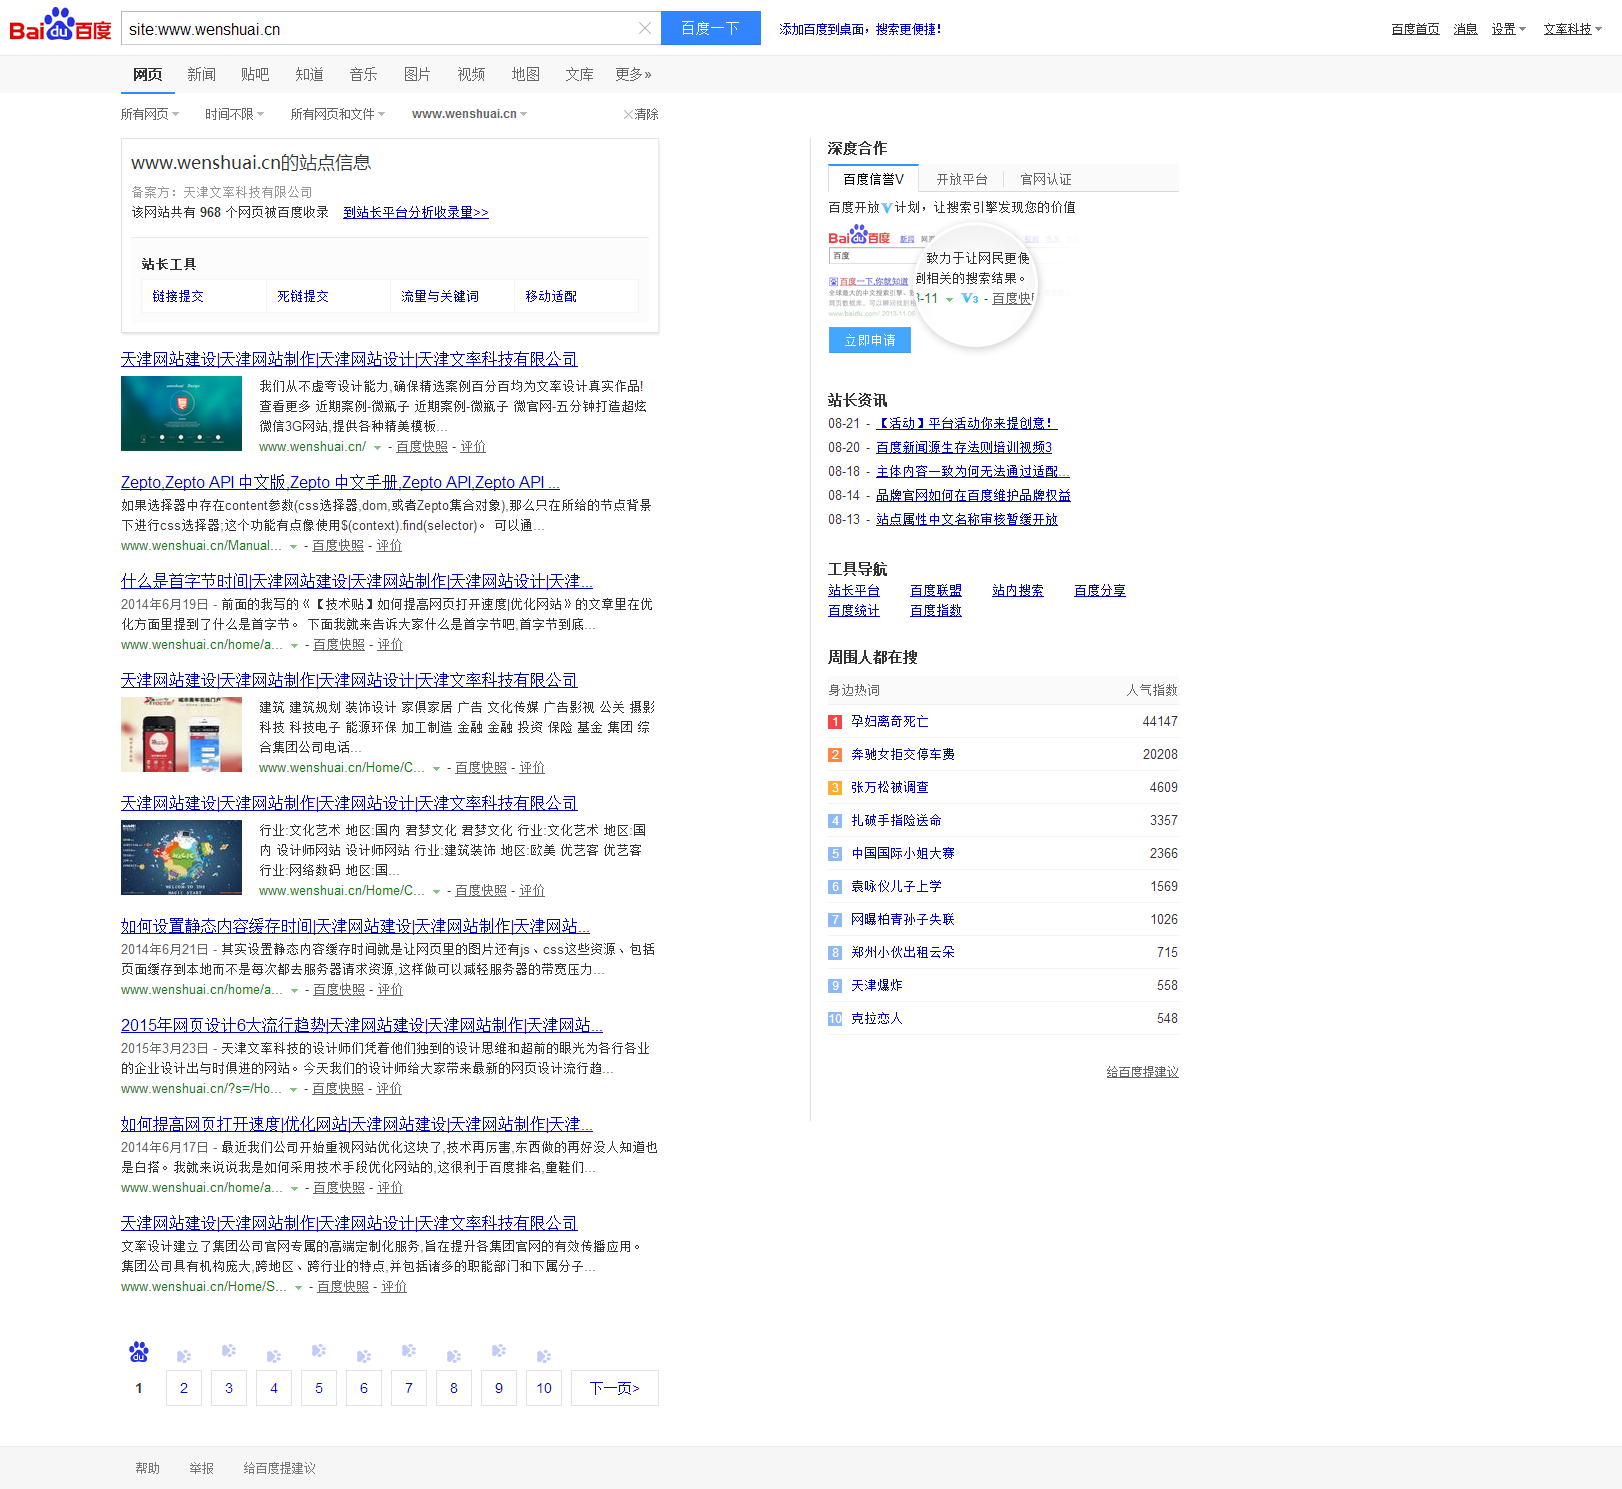Click the 立即申请 button
Image resolution: width=1622 pixels, height=1489 pixels.
(x=869, y=340)
